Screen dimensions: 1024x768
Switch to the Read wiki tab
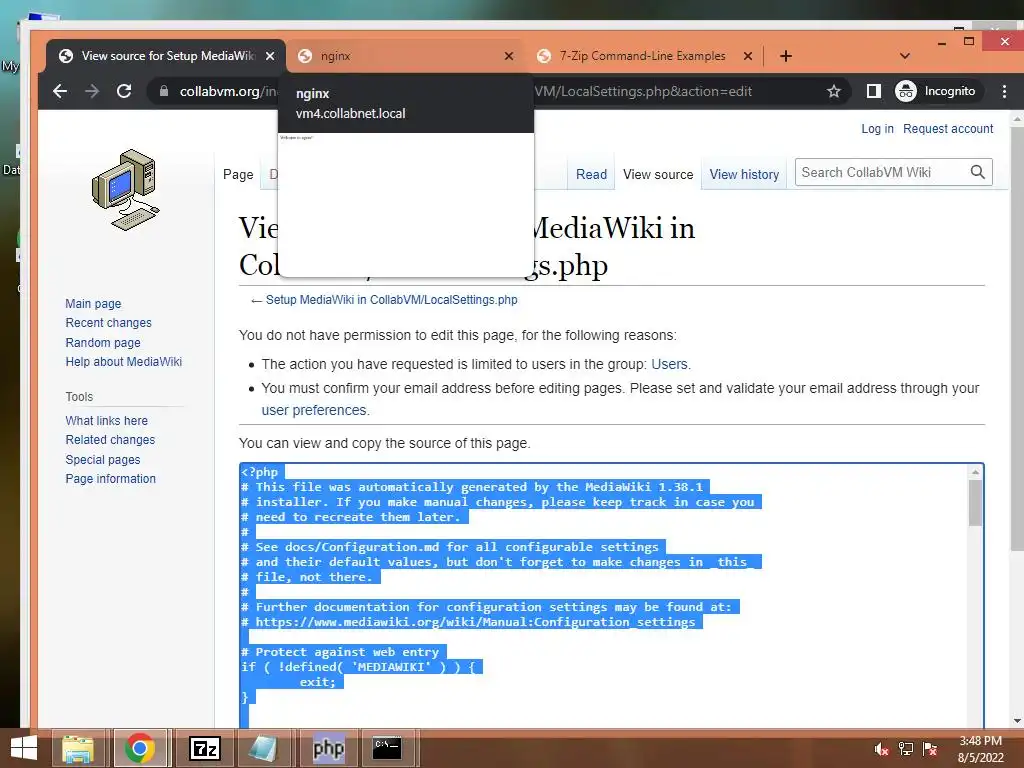[x=591, y=174]
